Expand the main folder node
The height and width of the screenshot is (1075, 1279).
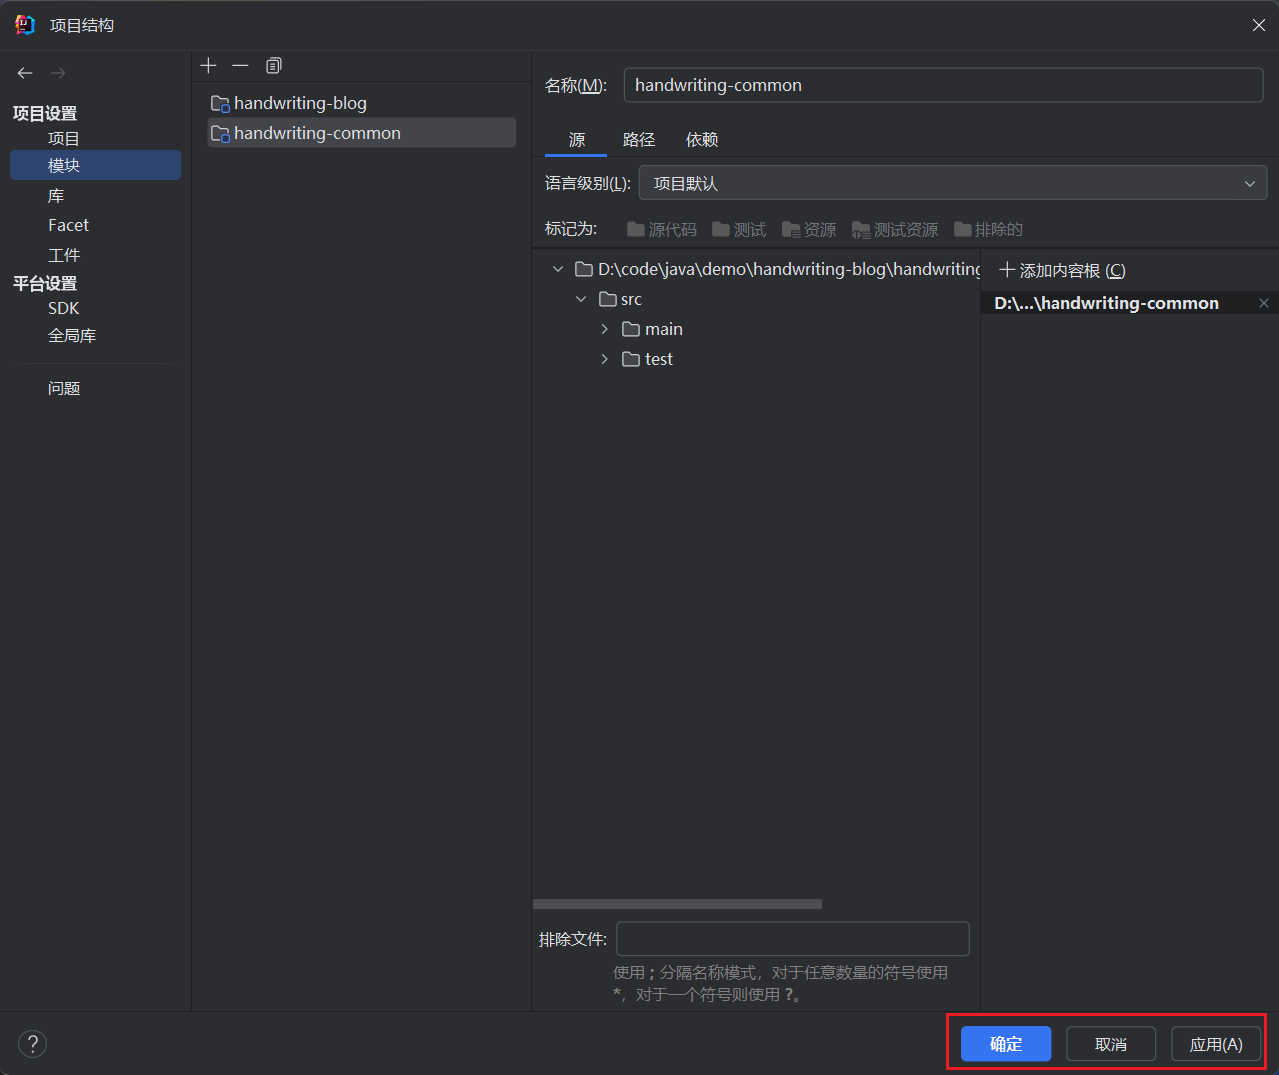tap(604, 329)
